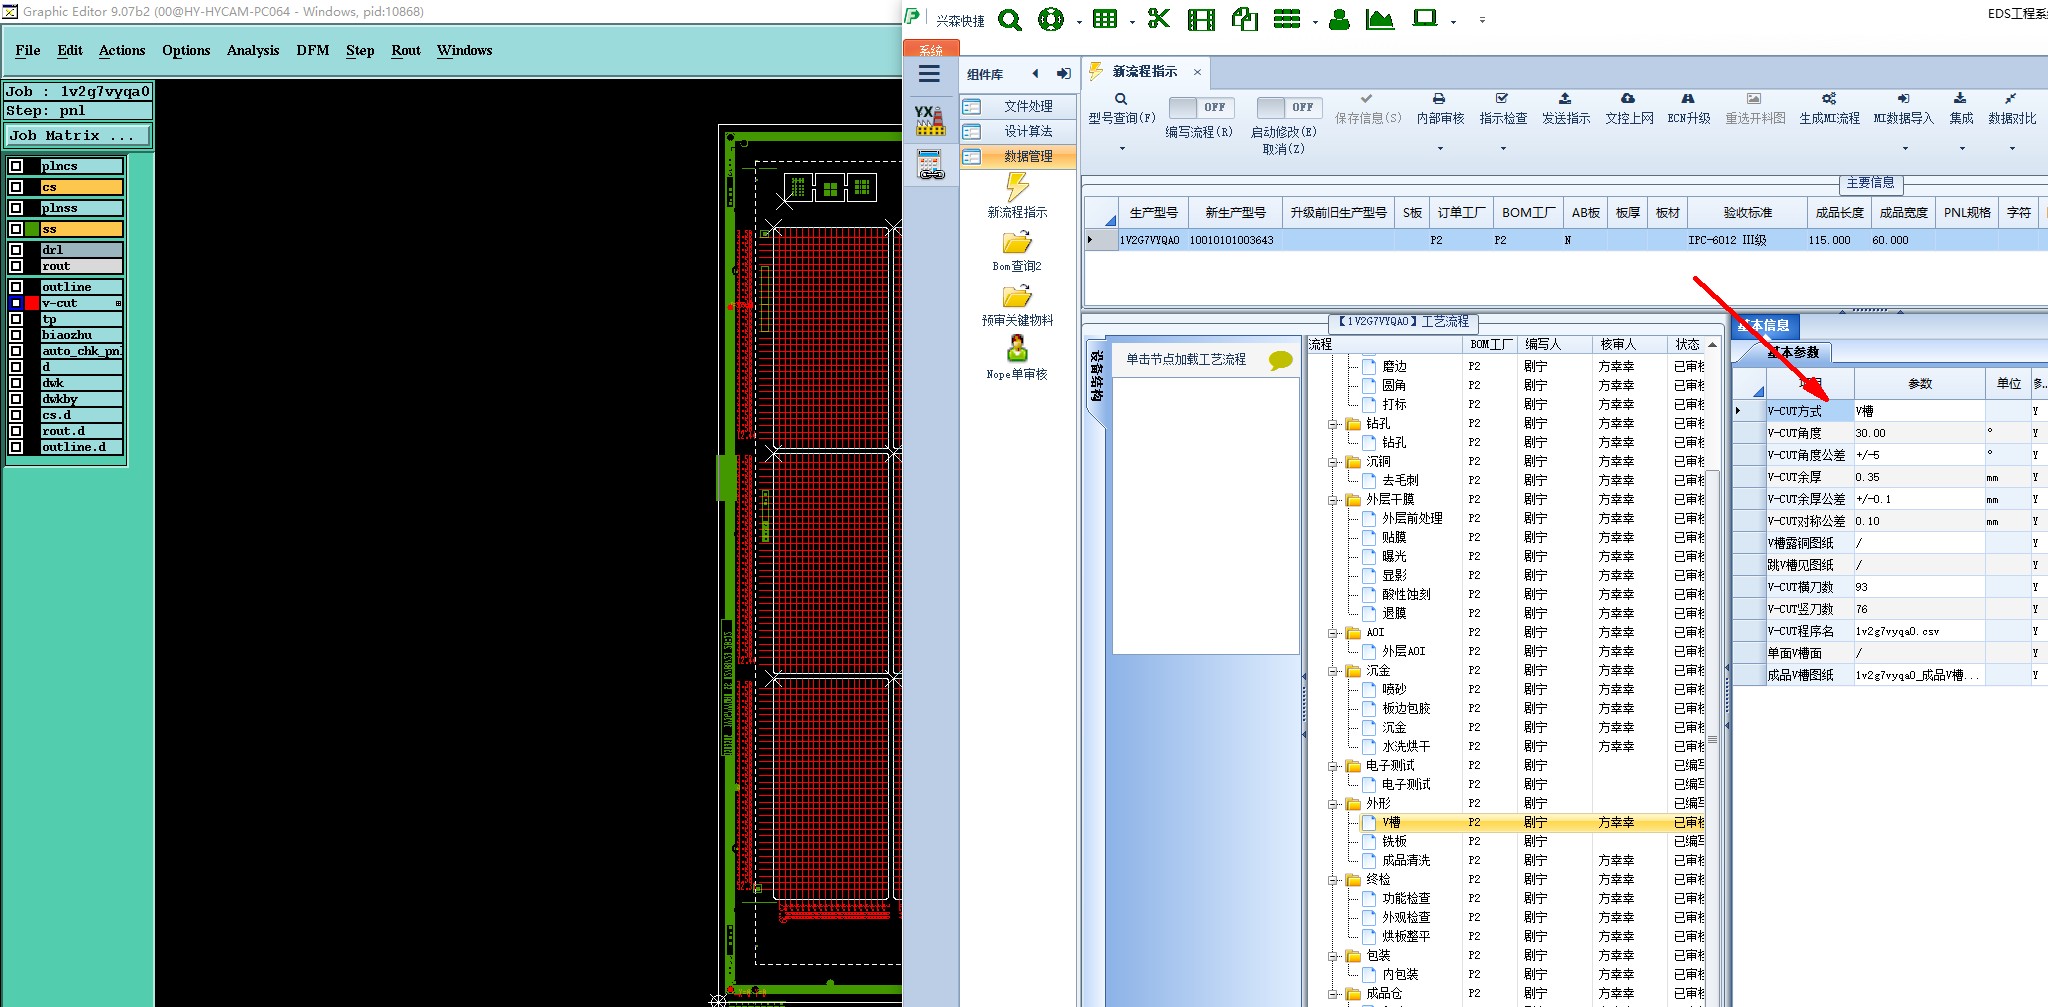
Task: Click the hamburger menu icon in sidebar
Action: [929, 74]
